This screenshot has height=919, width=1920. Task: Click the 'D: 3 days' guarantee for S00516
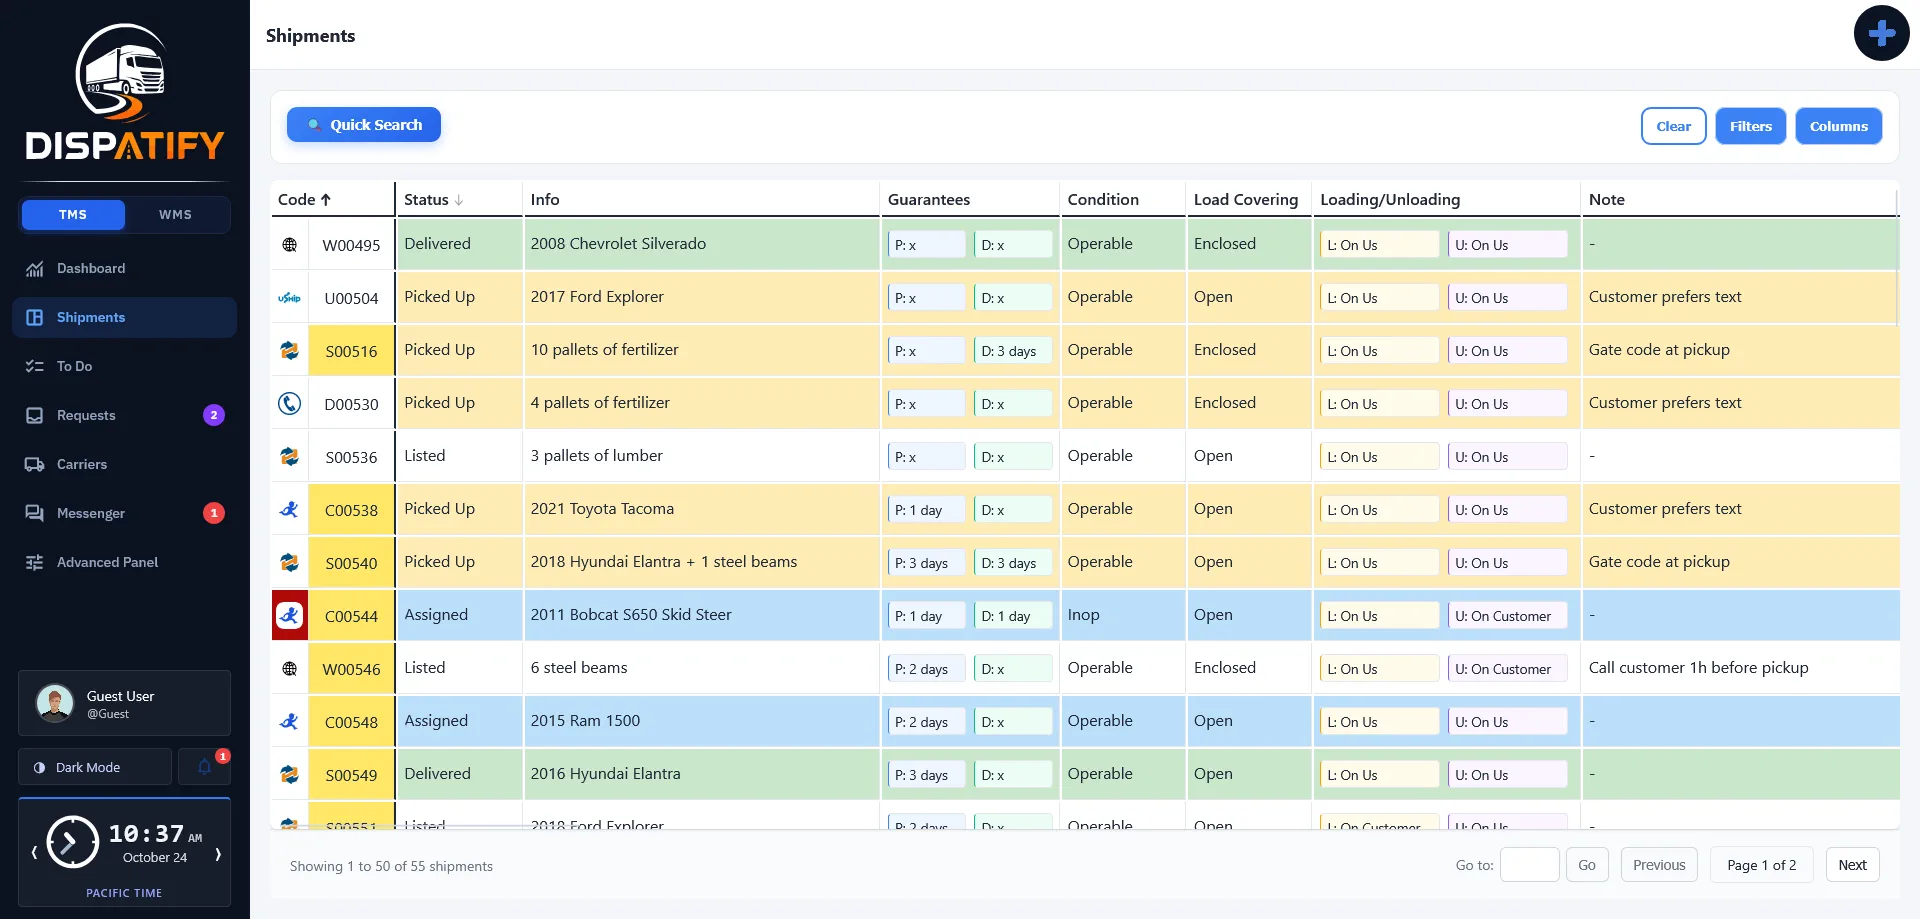(1012, 351)
